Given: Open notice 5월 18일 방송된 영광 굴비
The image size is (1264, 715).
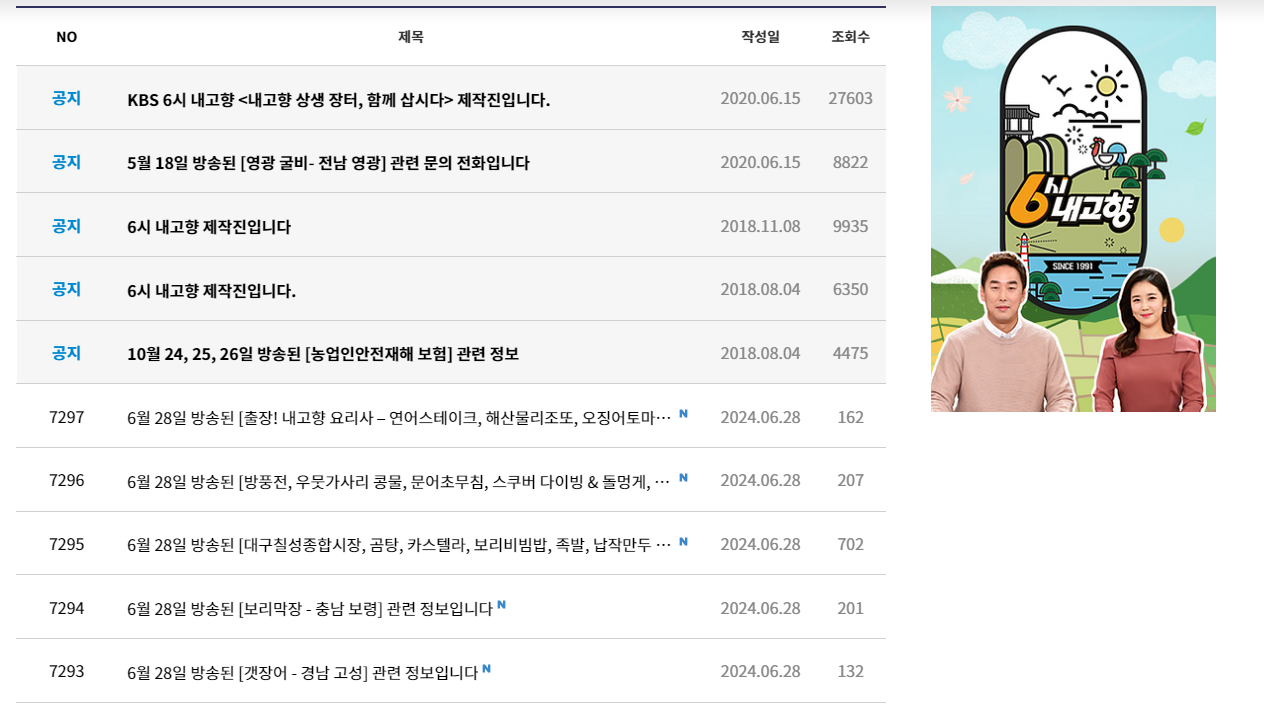Looking at the screenshot, I should [328, 162].
